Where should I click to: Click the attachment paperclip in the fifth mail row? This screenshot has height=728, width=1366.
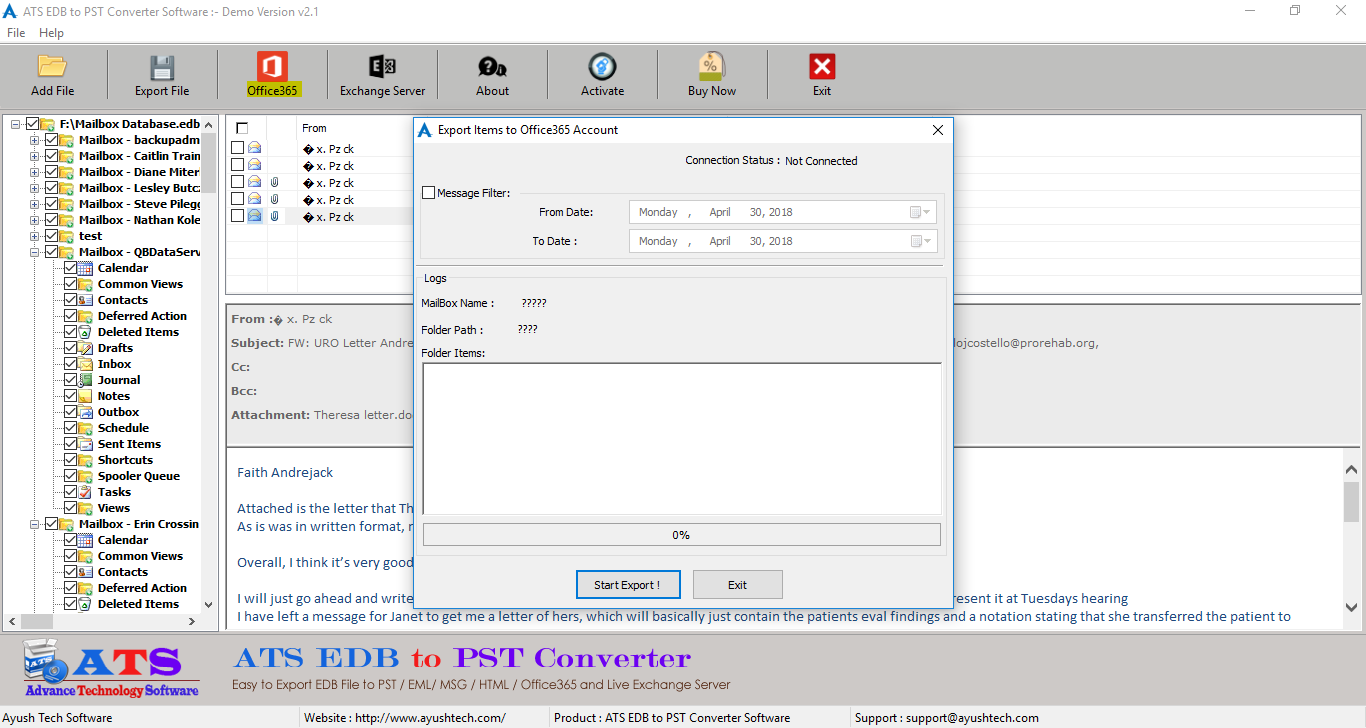click(x=275, y=216)
